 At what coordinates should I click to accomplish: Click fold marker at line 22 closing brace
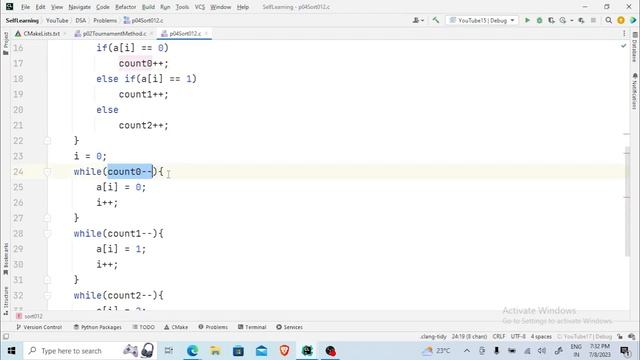(47, 141)
